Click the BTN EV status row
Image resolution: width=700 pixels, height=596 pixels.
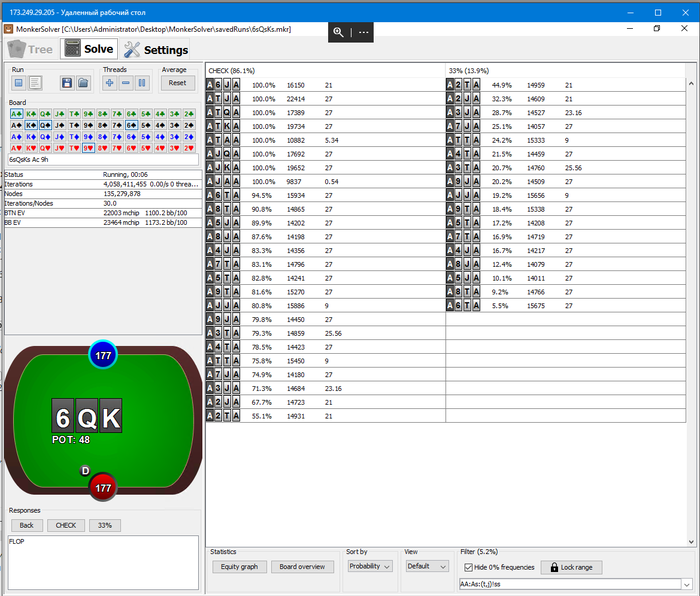click(103, 213)
